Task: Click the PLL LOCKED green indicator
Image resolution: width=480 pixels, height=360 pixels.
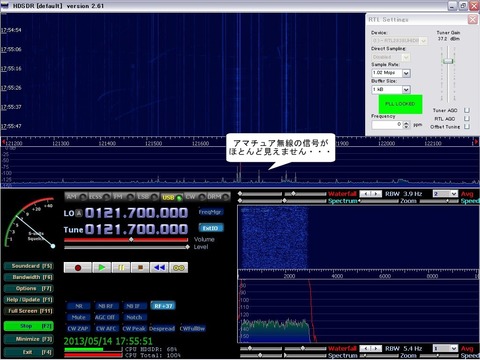Action: click(400, 104)
